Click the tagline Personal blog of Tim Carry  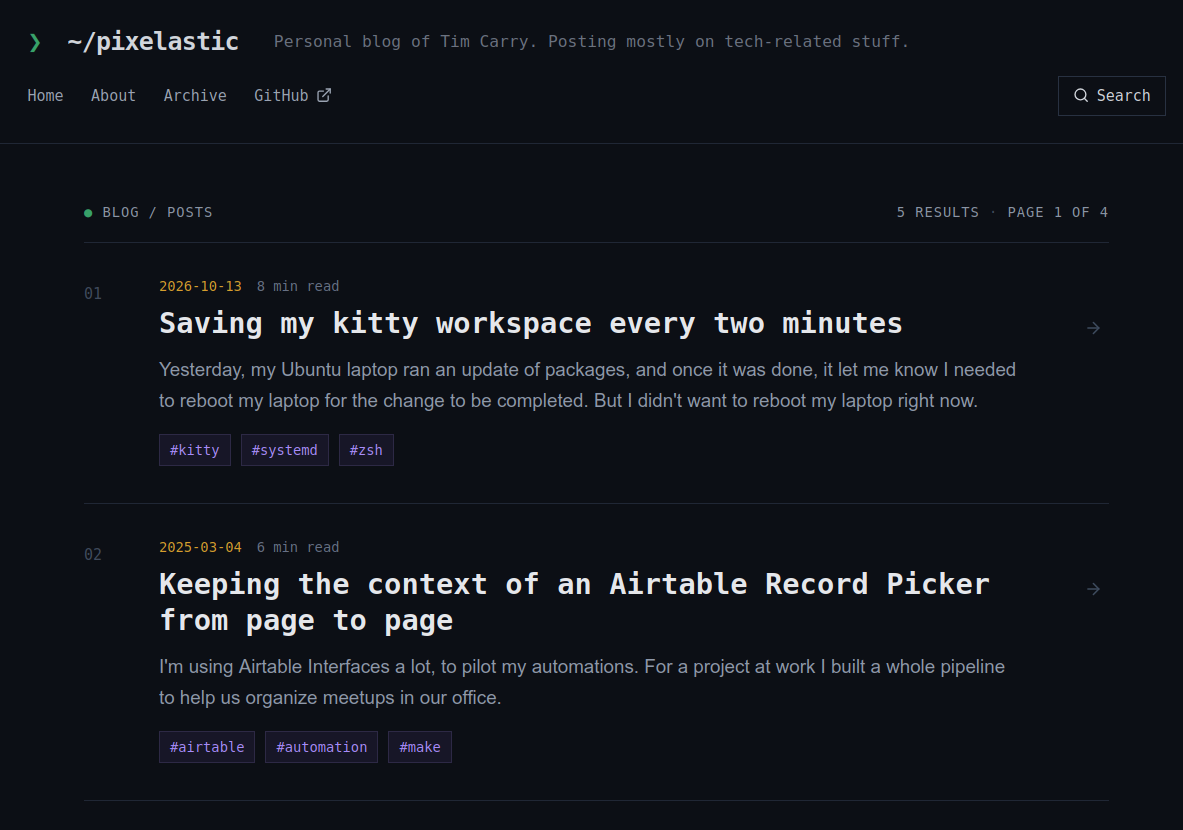(592, 42)
